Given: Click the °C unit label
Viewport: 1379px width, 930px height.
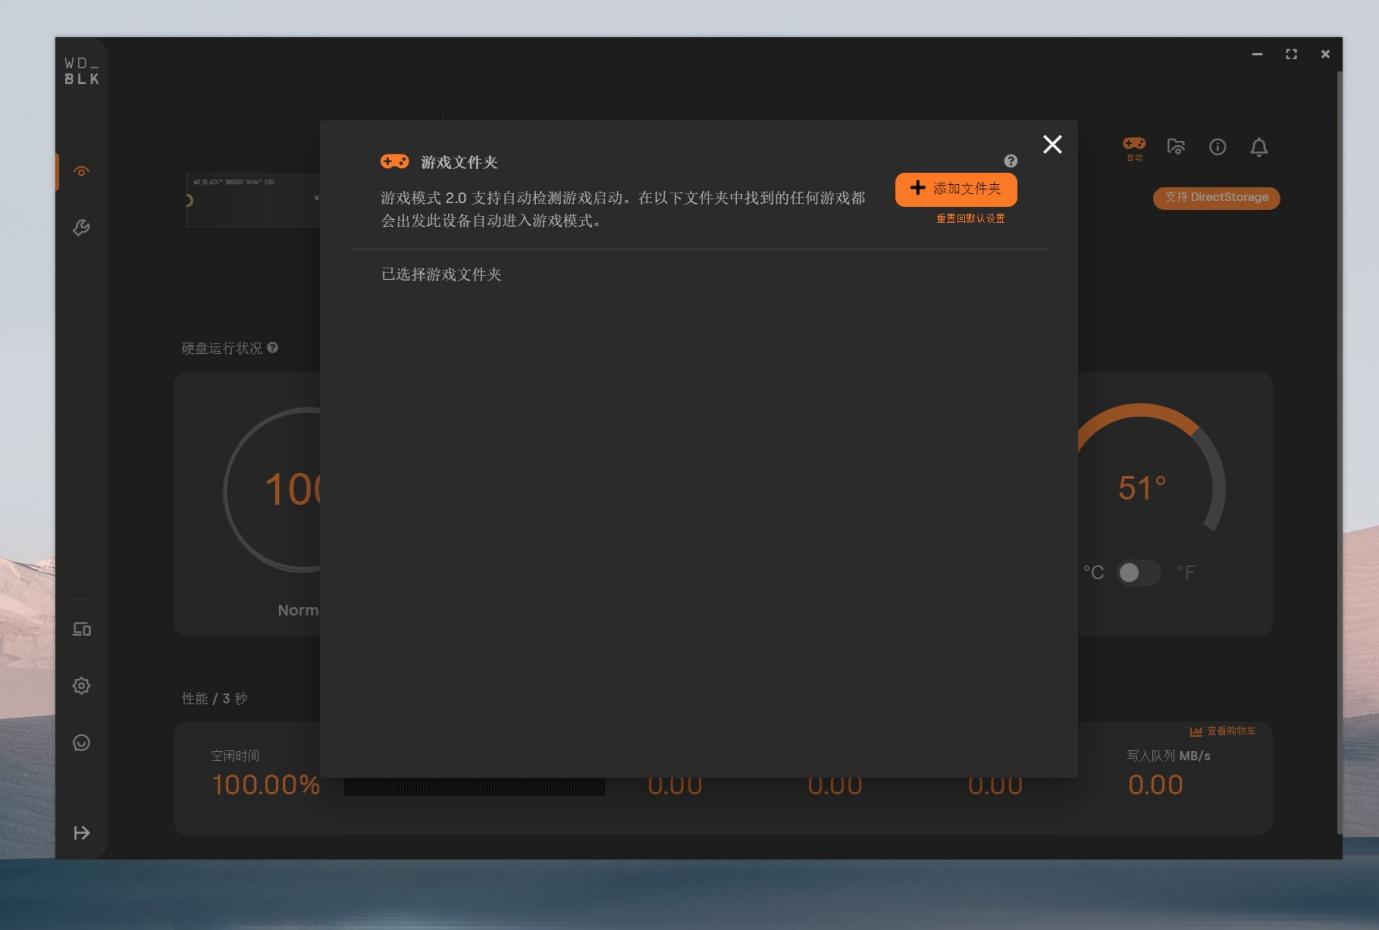Looking at the screenshot, I should tap(1093, 572).
